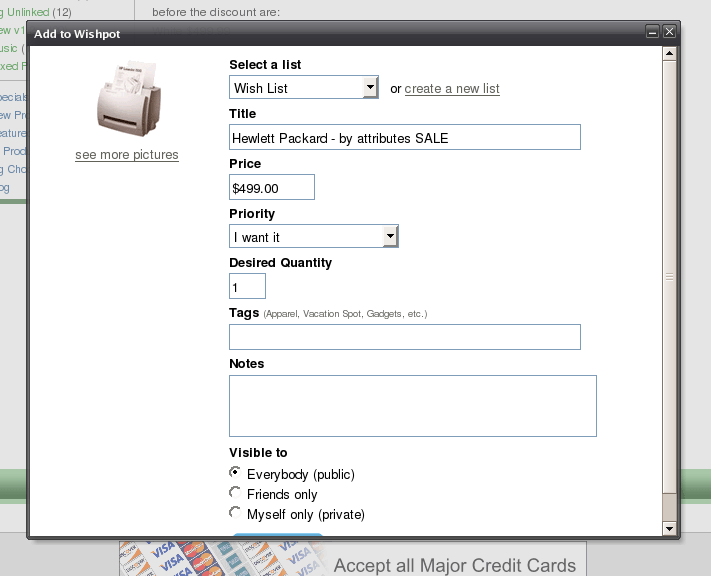Screen dimensions: 711x576
Task: Click the dialog vertical scrollbar thumb
Action: (x=669, y=277)
